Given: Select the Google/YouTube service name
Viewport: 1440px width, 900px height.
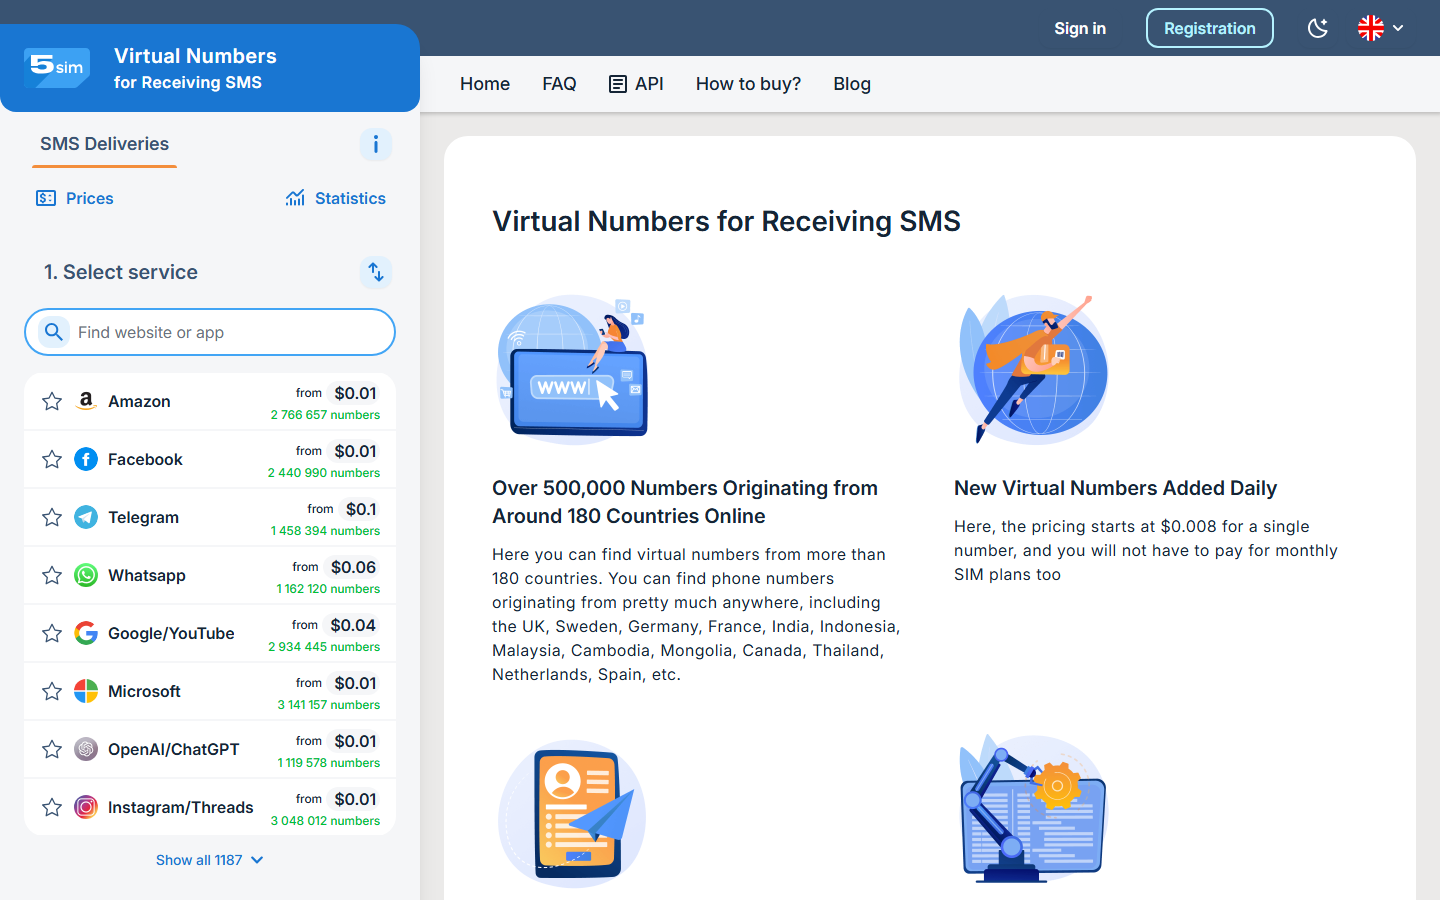Looking at the screenshot, I should coord(171,633).
